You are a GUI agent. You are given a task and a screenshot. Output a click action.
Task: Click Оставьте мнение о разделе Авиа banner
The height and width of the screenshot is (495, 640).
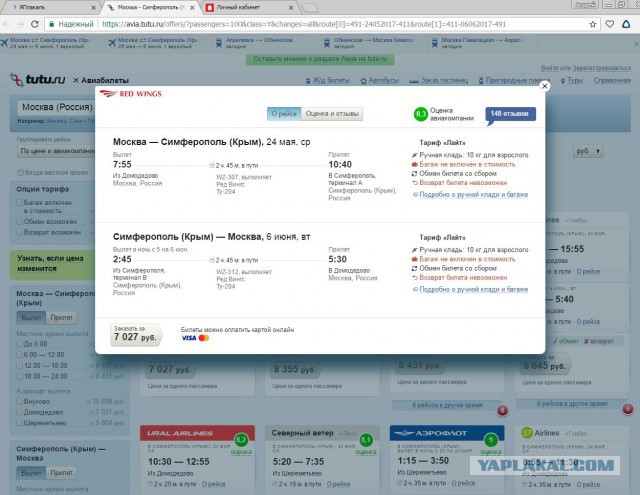coord(320,59)
